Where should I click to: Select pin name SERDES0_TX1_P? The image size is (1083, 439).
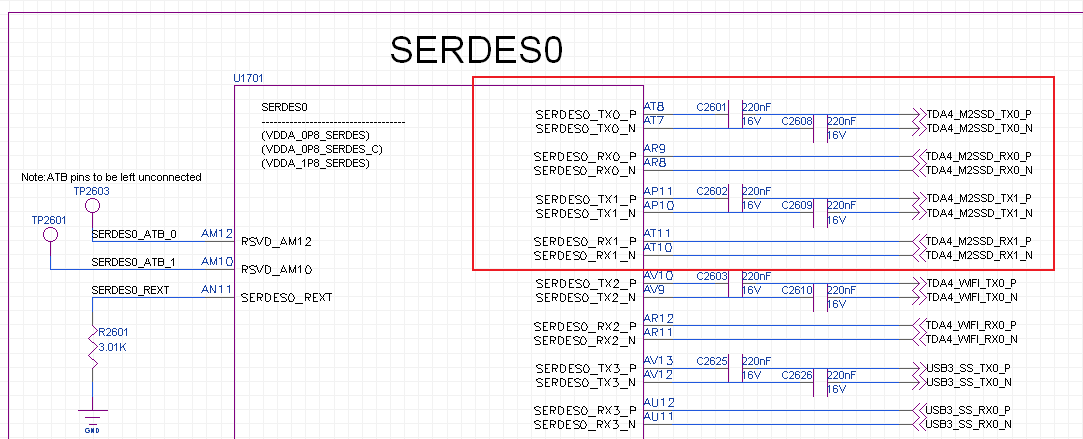(x=586, y=199)
